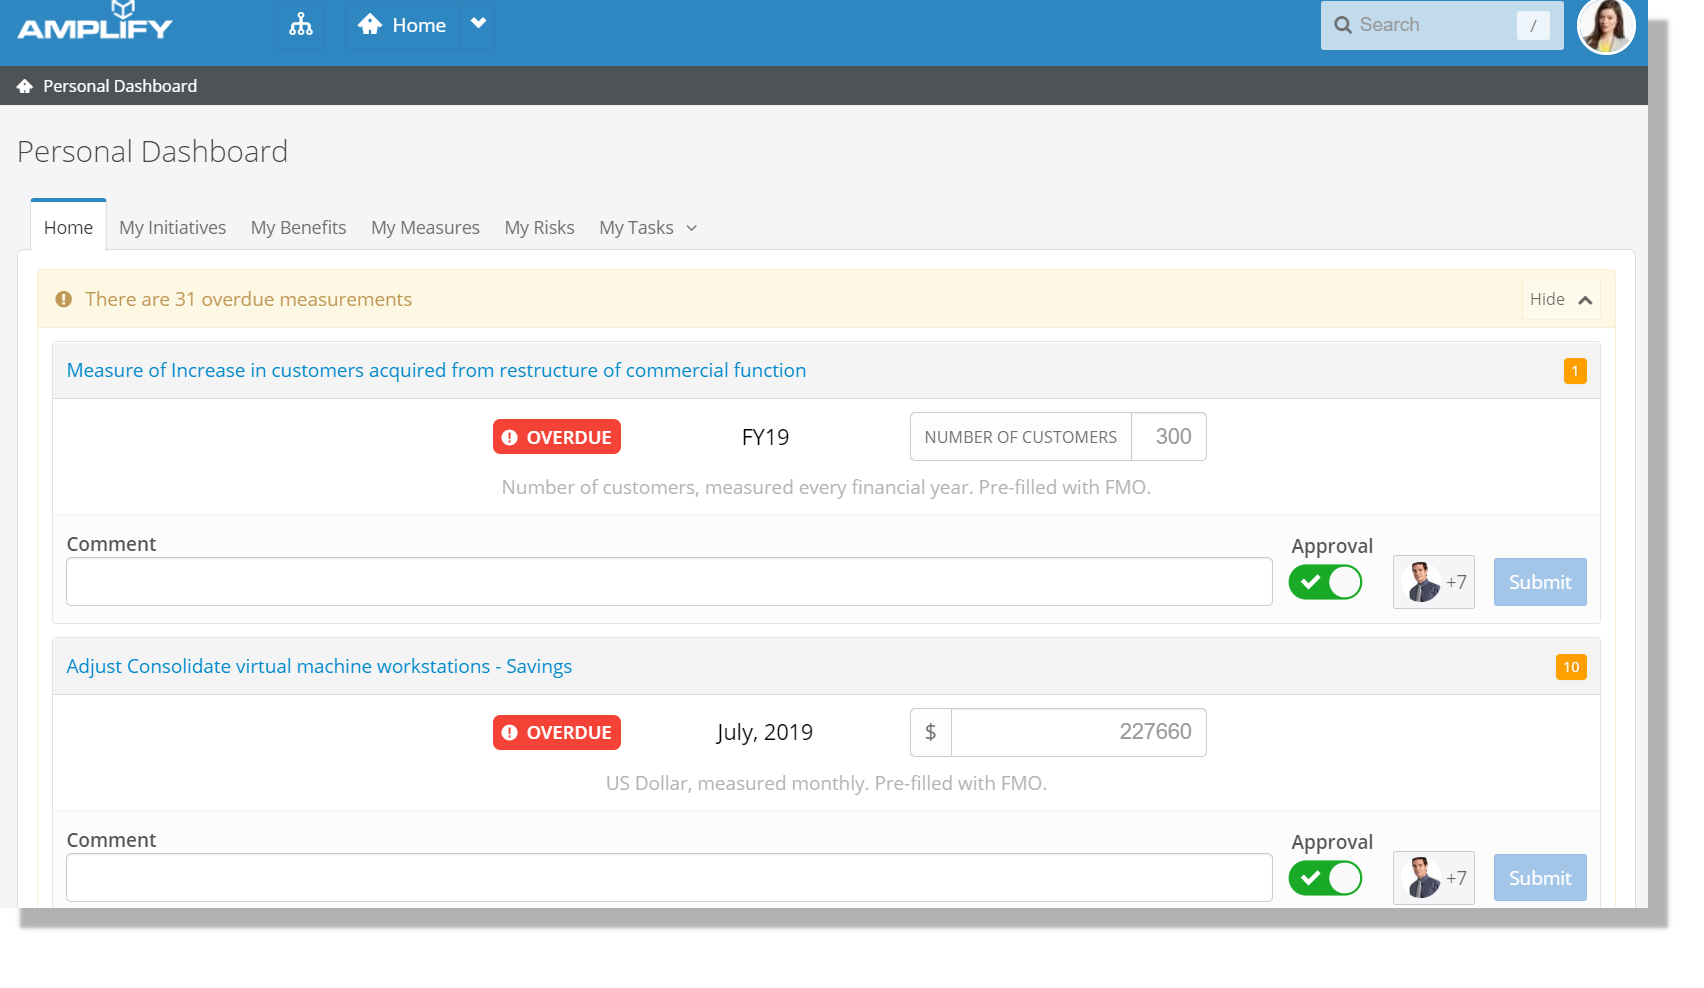1704x988 pixels.
Task: Hide the overdue measurements panel
Action: [x=1560, y=300]
